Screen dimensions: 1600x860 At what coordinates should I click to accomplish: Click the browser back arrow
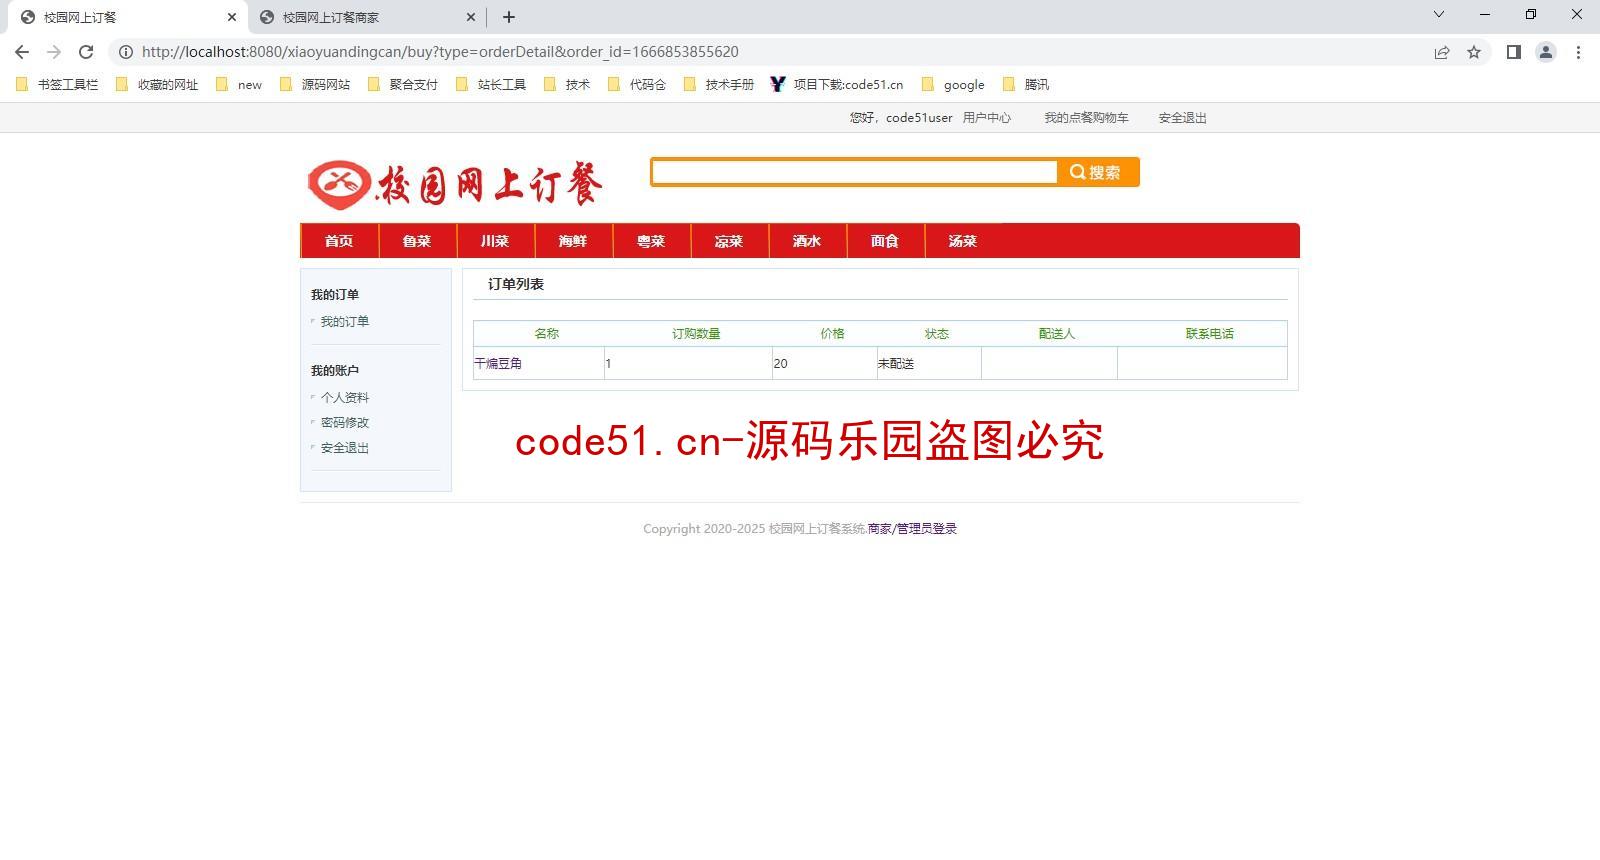click(22, 52)
